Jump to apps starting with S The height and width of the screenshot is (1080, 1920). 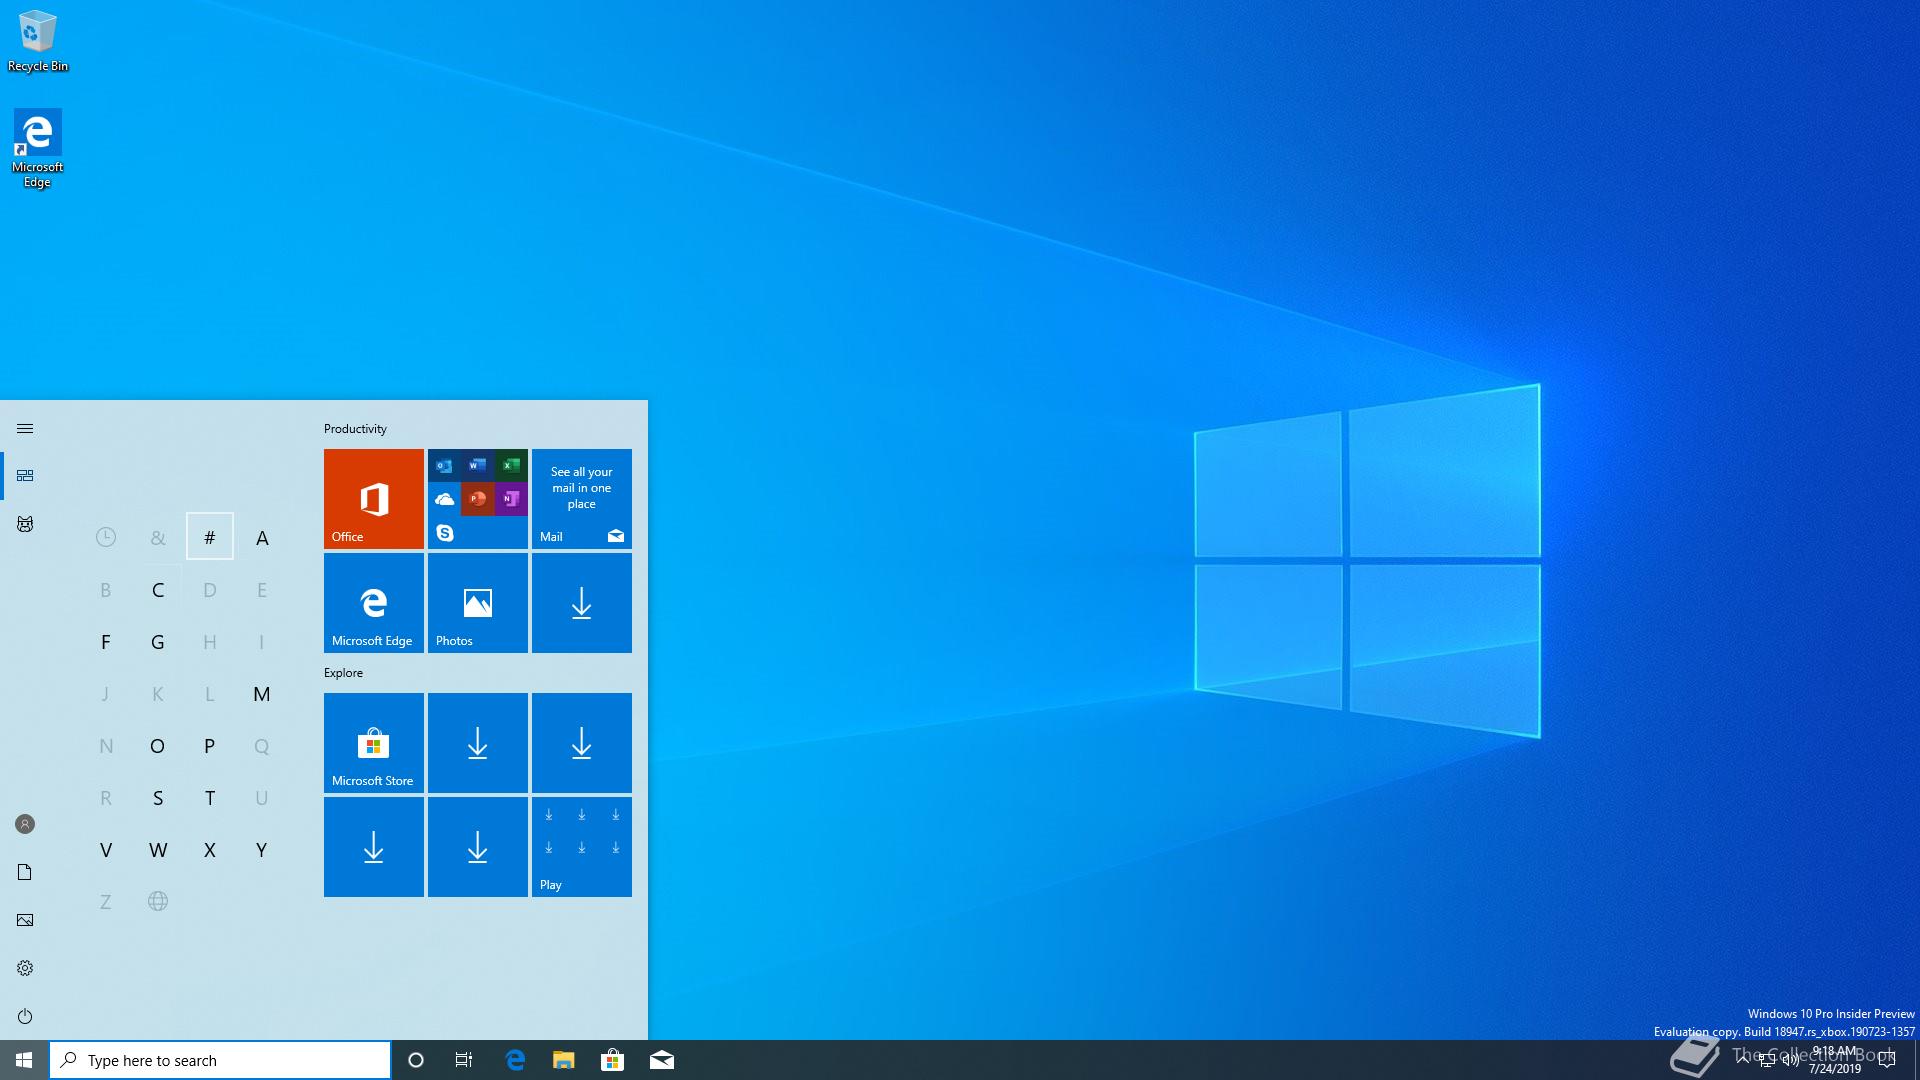pyautogui.click(x=157, y=797)
